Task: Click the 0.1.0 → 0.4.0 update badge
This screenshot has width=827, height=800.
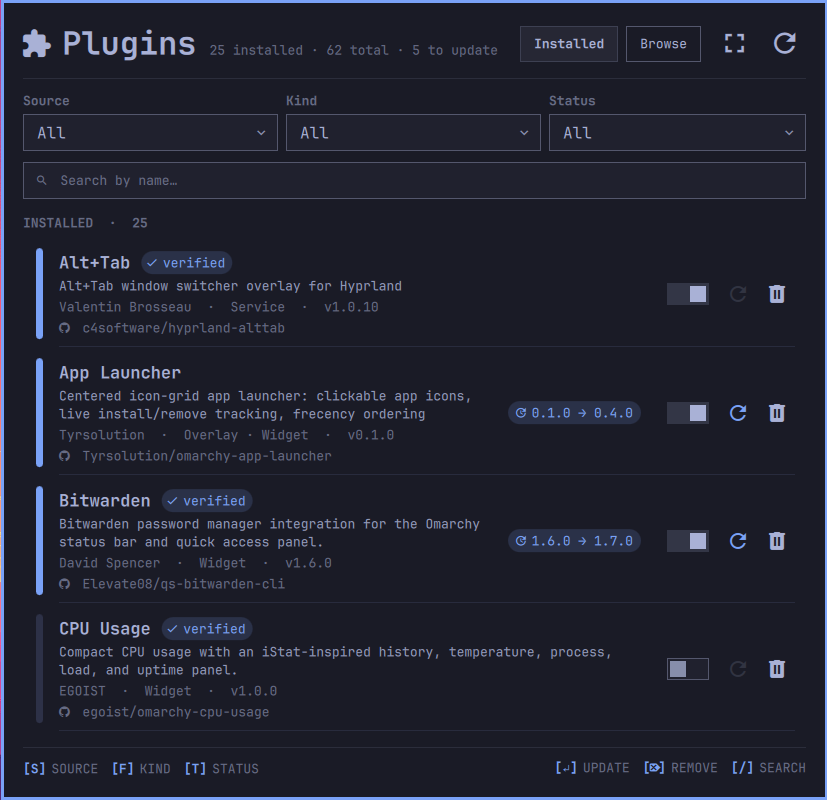Action: point(574,413)
